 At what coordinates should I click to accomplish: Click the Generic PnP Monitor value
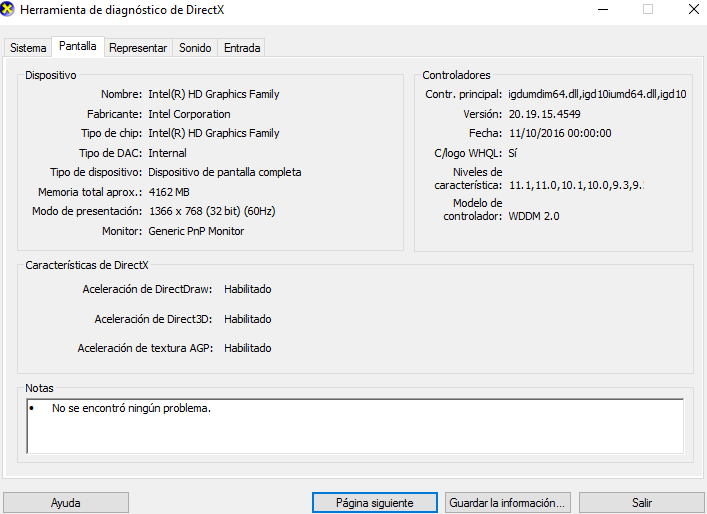[x=196, y=231]
